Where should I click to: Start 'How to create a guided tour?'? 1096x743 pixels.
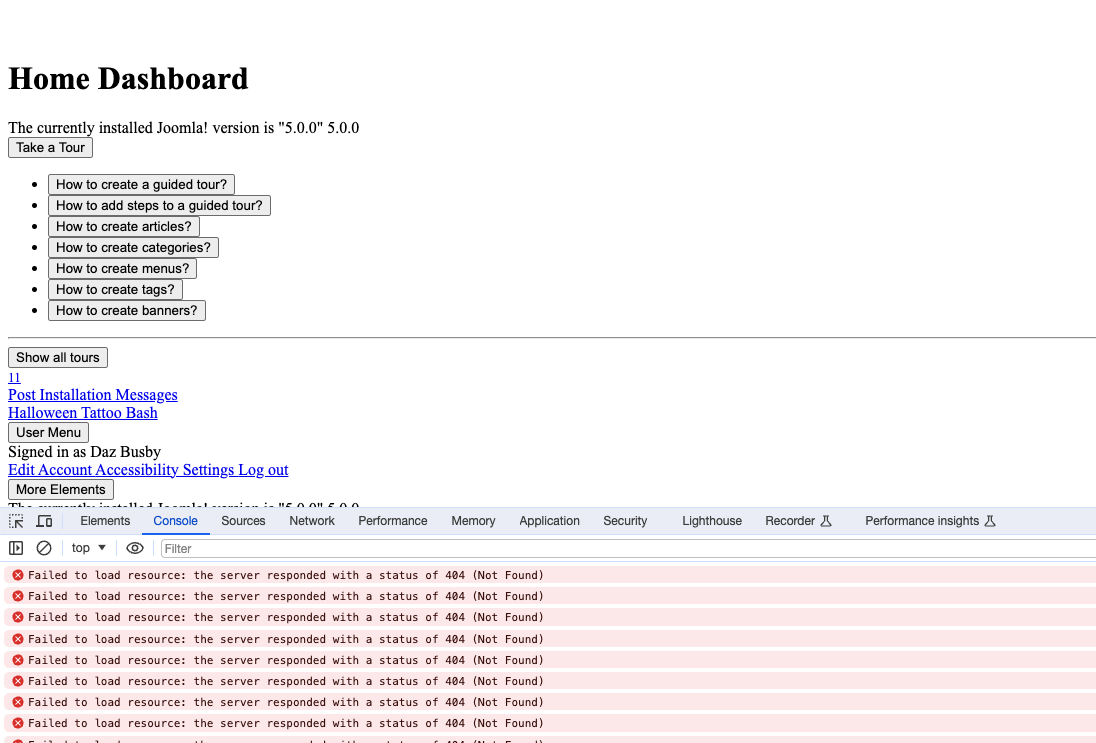[141, 185]
